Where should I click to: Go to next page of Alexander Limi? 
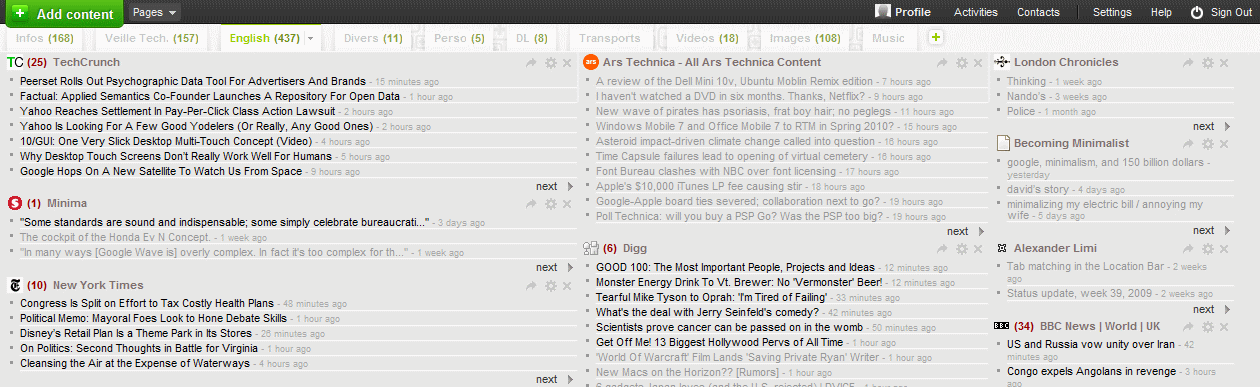pos(1211,310)
